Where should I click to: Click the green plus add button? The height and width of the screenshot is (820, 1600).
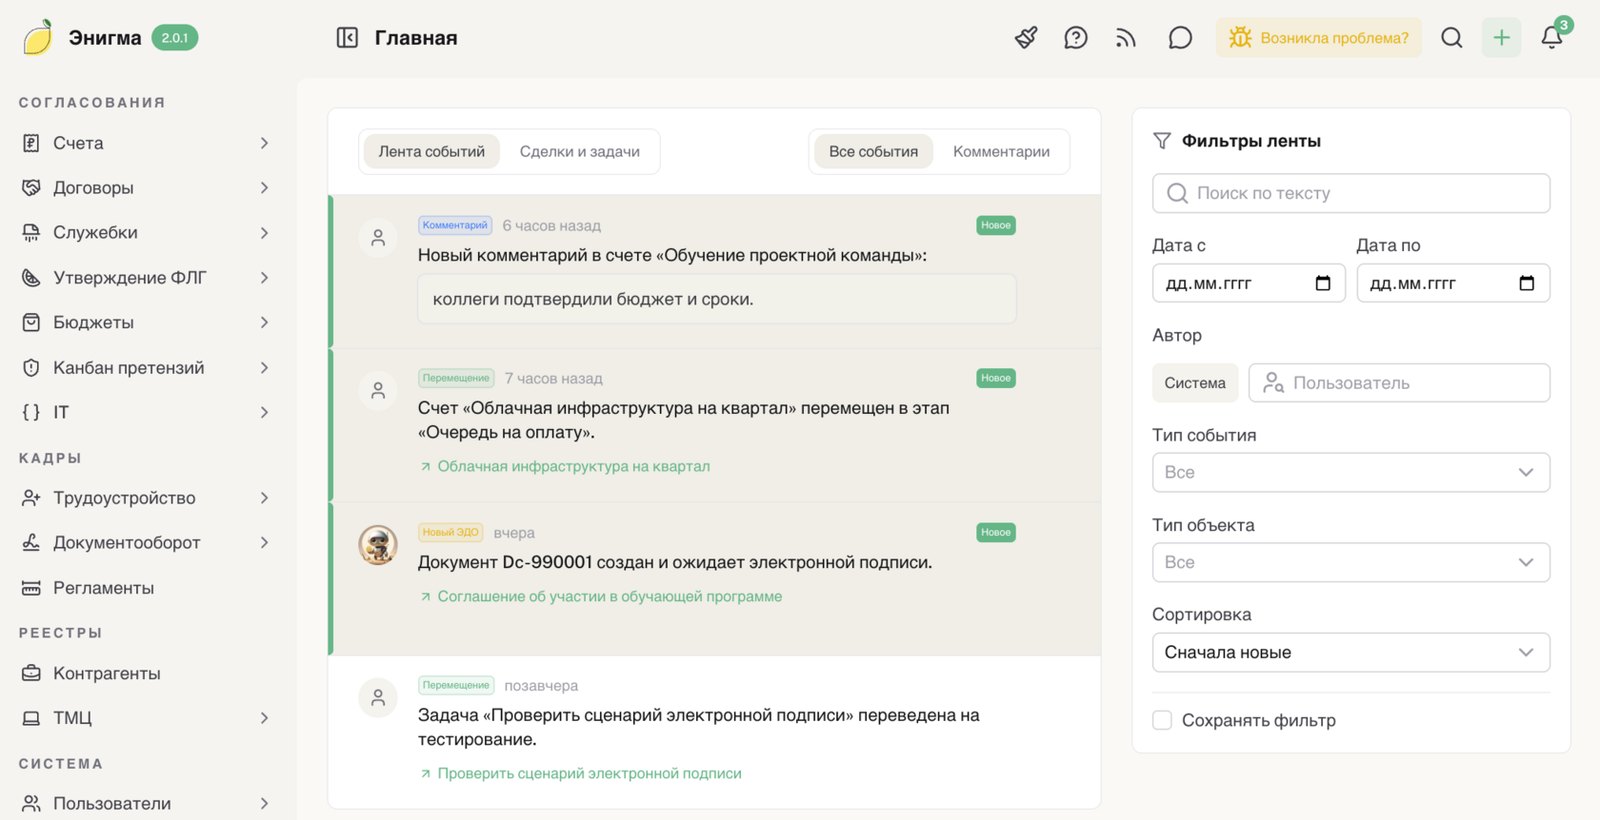(x=1501, y=38)
